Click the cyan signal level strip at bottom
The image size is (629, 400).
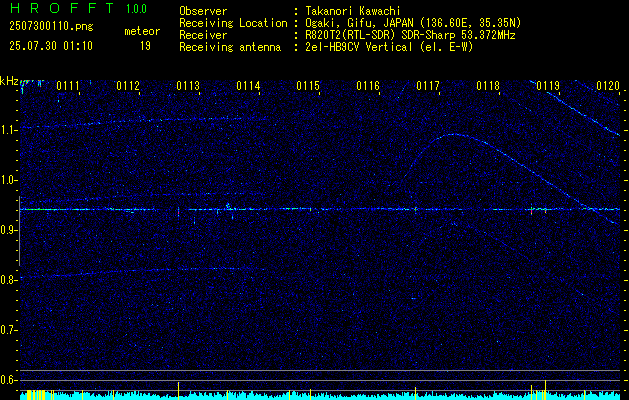pos(320,396)
